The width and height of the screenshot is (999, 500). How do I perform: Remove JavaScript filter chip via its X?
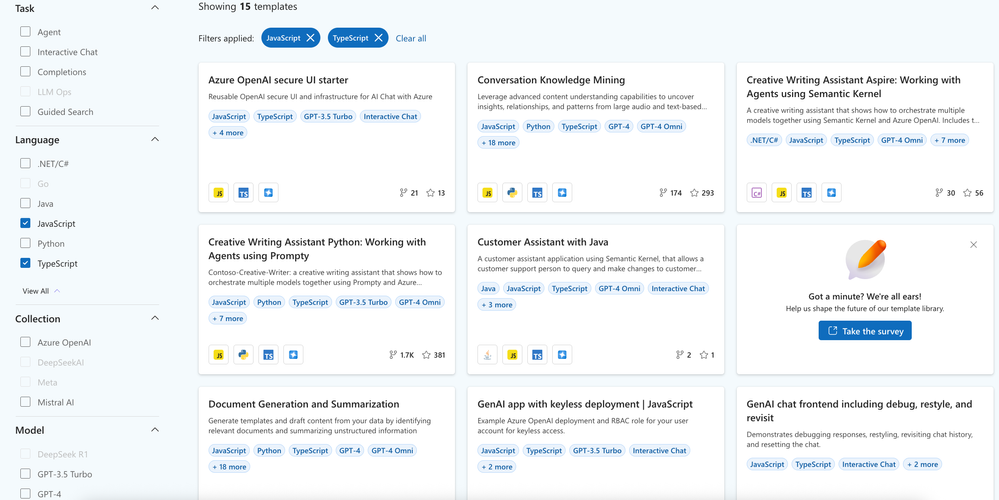point(310,38)
